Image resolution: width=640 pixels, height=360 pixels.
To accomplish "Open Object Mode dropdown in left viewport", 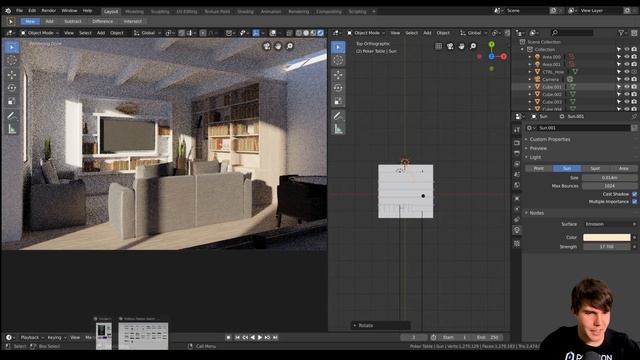I will pyautogui.click(x=40, y=33).
